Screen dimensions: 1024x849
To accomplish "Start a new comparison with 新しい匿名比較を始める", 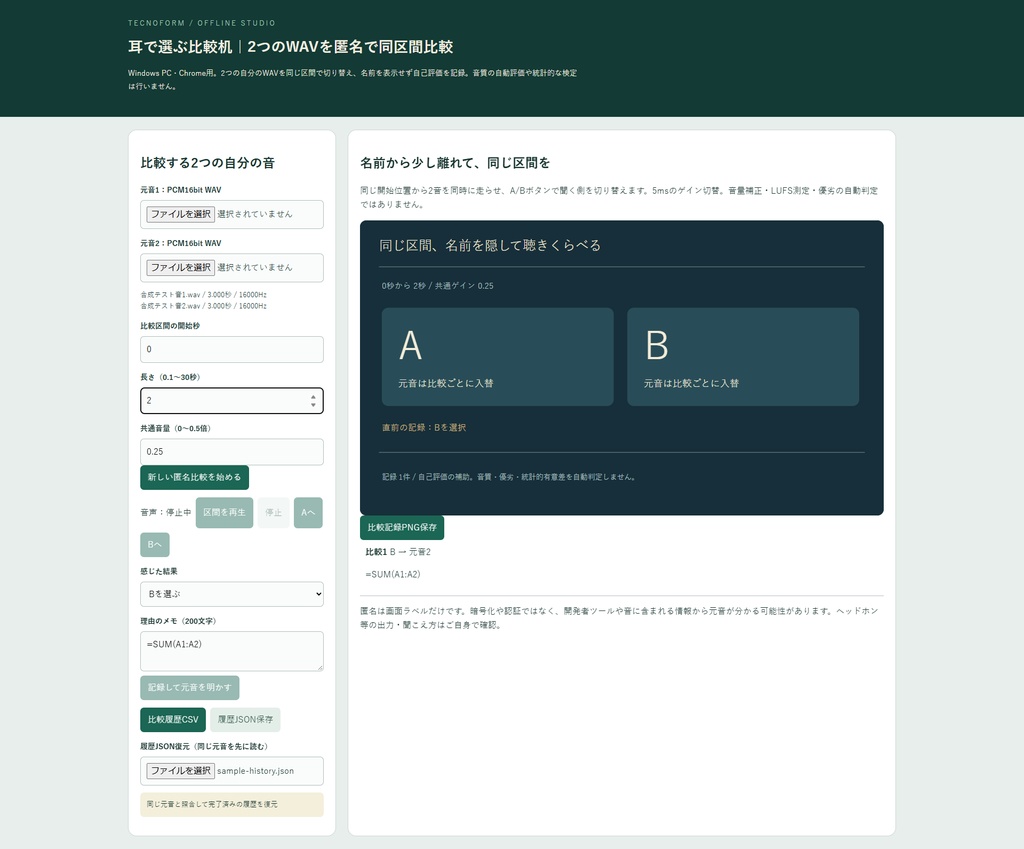I will tap(195, 477).
